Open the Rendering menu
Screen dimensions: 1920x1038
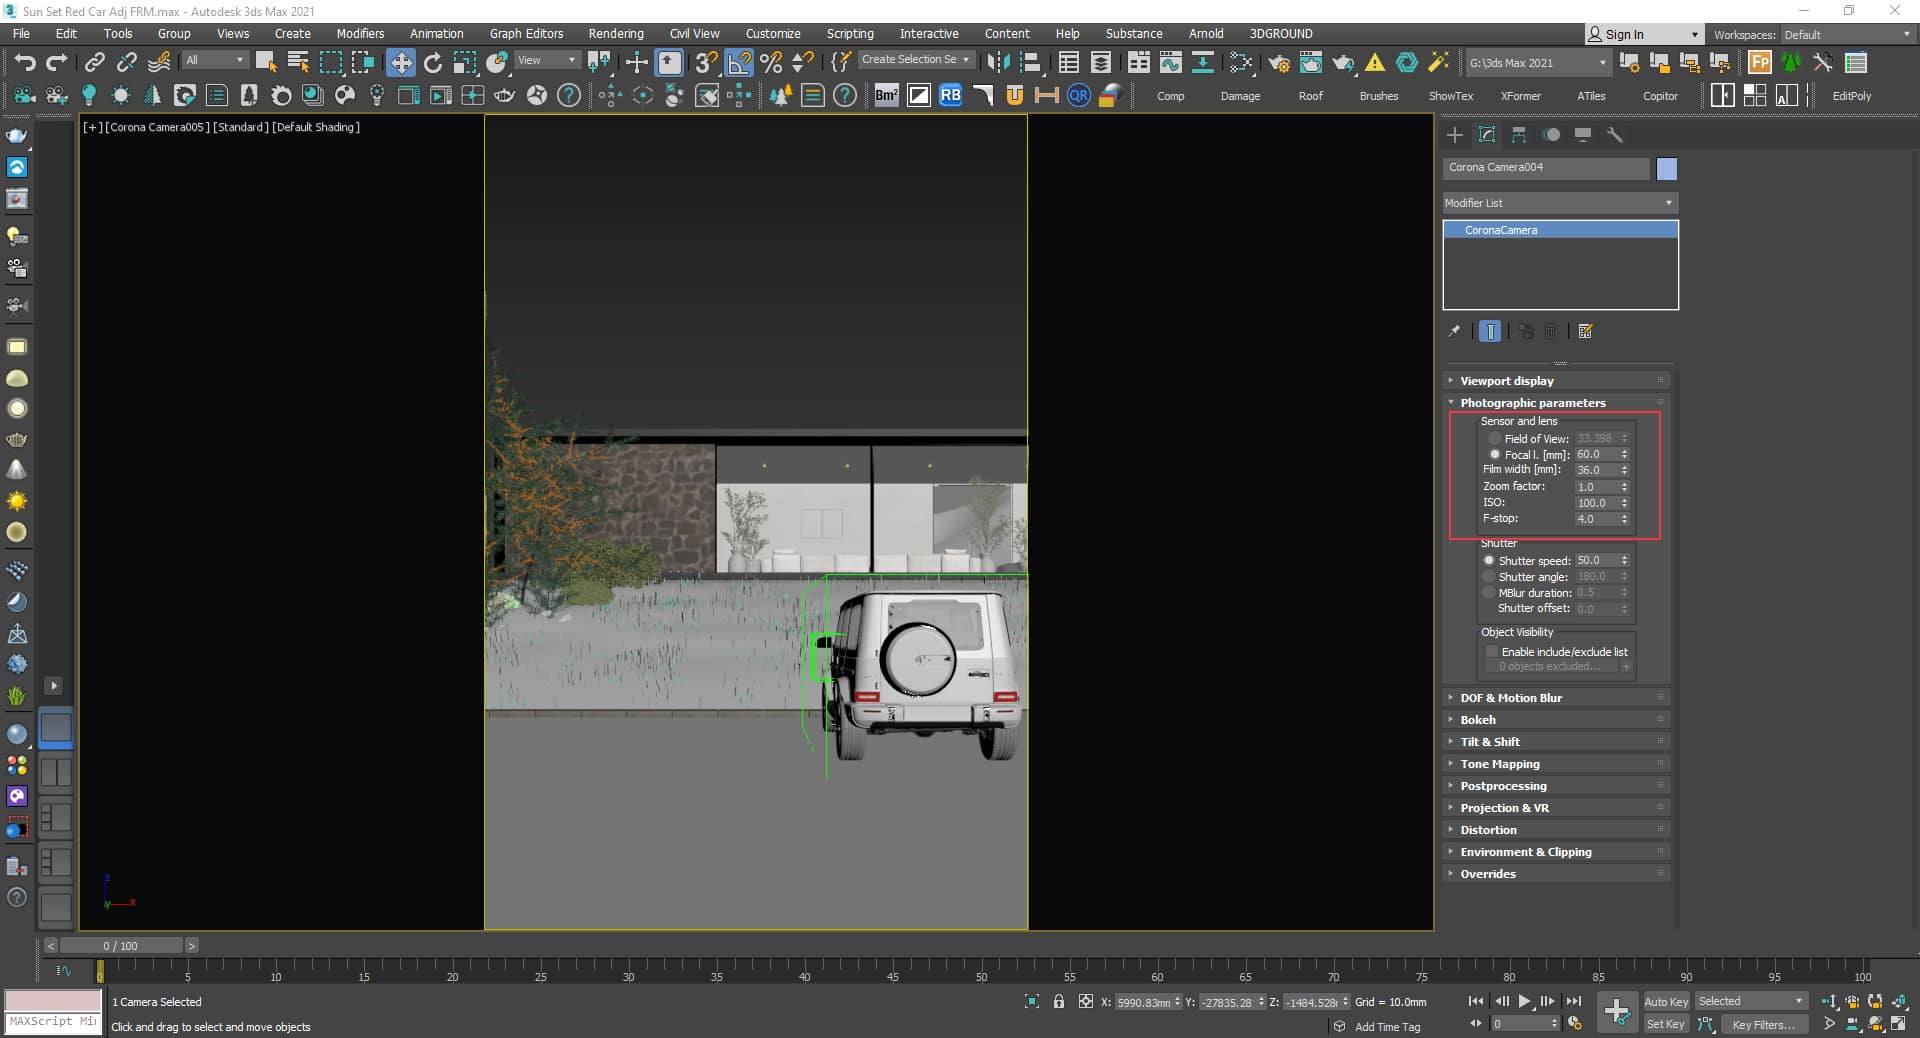pyautogui.click(x=615, y=33)
